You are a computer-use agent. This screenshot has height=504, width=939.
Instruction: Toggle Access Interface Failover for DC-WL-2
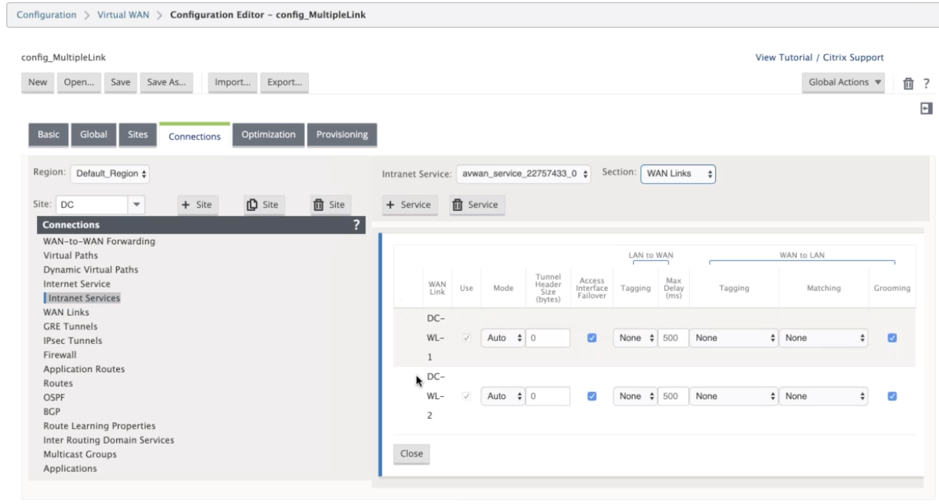592,396
